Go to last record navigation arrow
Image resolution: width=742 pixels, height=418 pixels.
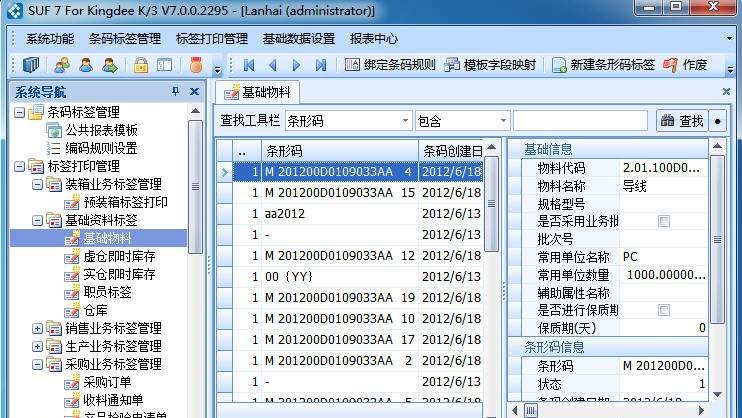(321, 65)
